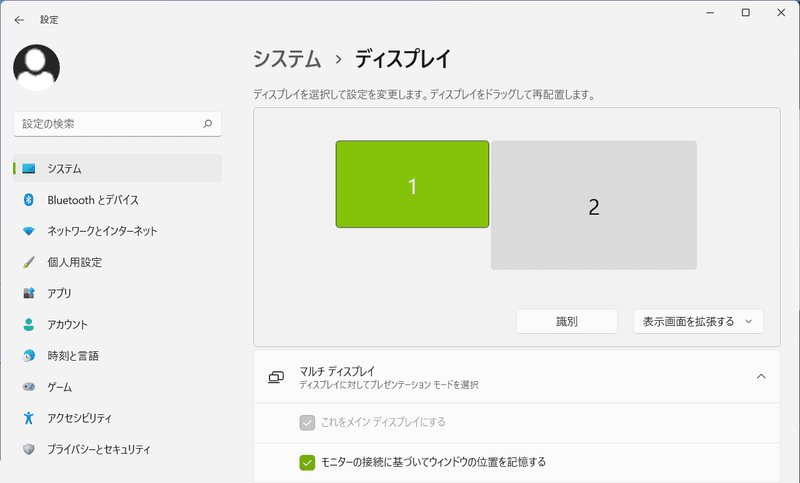Open ゲーム category
This screenshot has width=800, height=483.
(117, 387)
